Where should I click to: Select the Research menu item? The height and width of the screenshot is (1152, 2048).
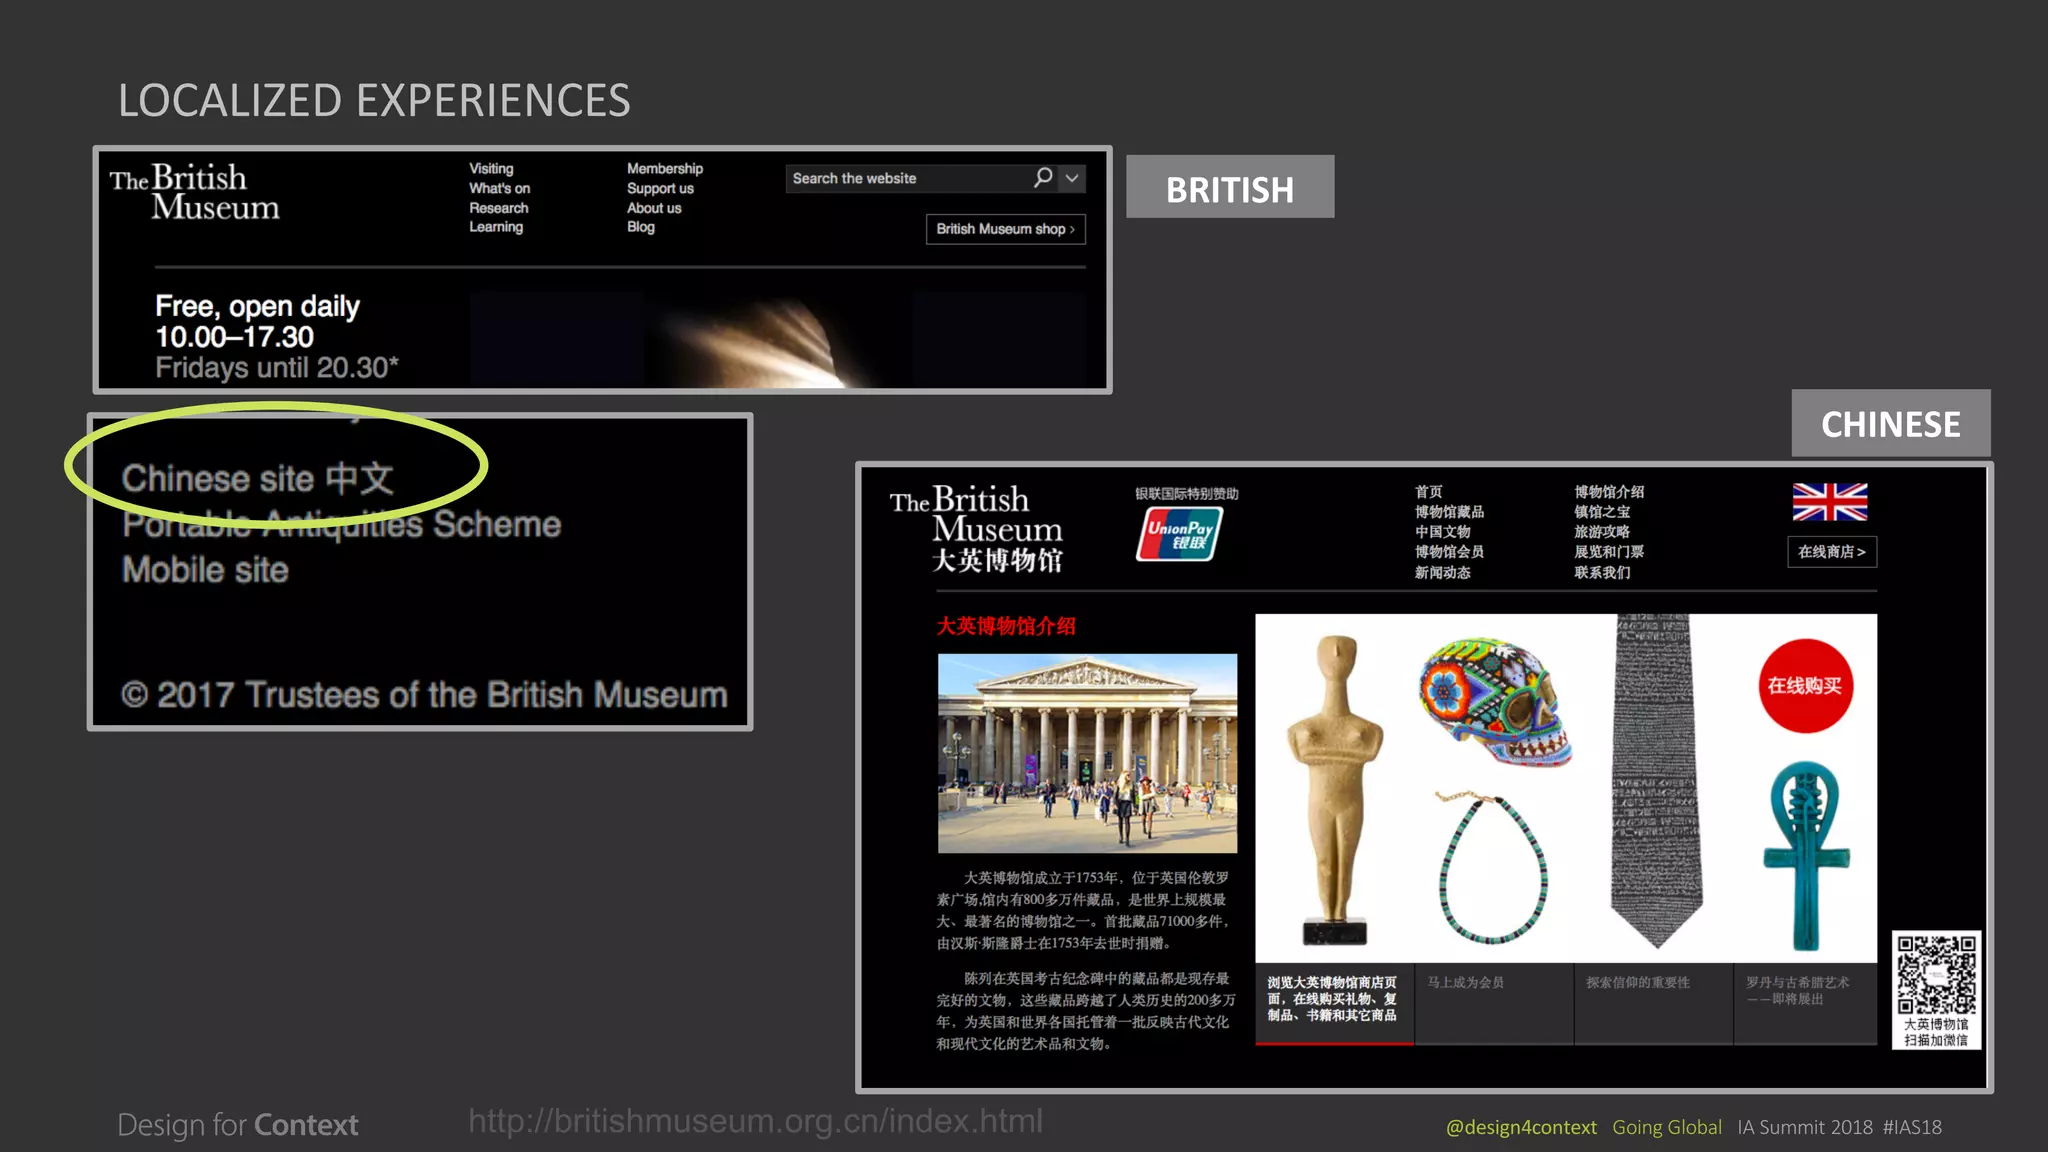(499, 208)
